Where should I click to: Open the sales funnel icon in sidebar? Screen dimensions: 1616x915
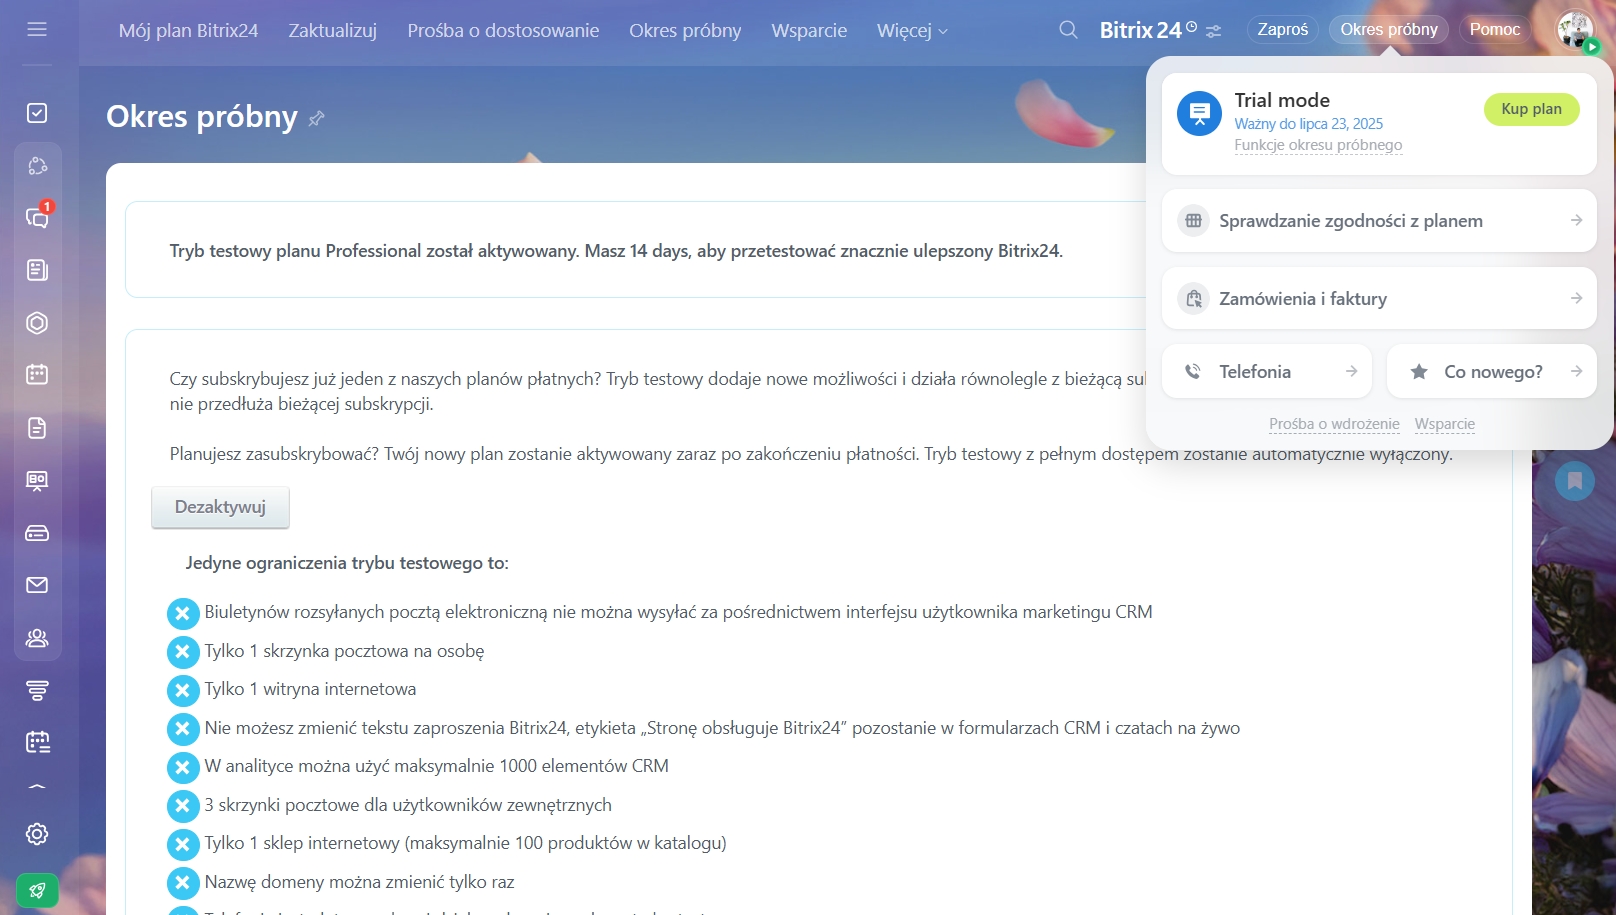coord(37,690)
